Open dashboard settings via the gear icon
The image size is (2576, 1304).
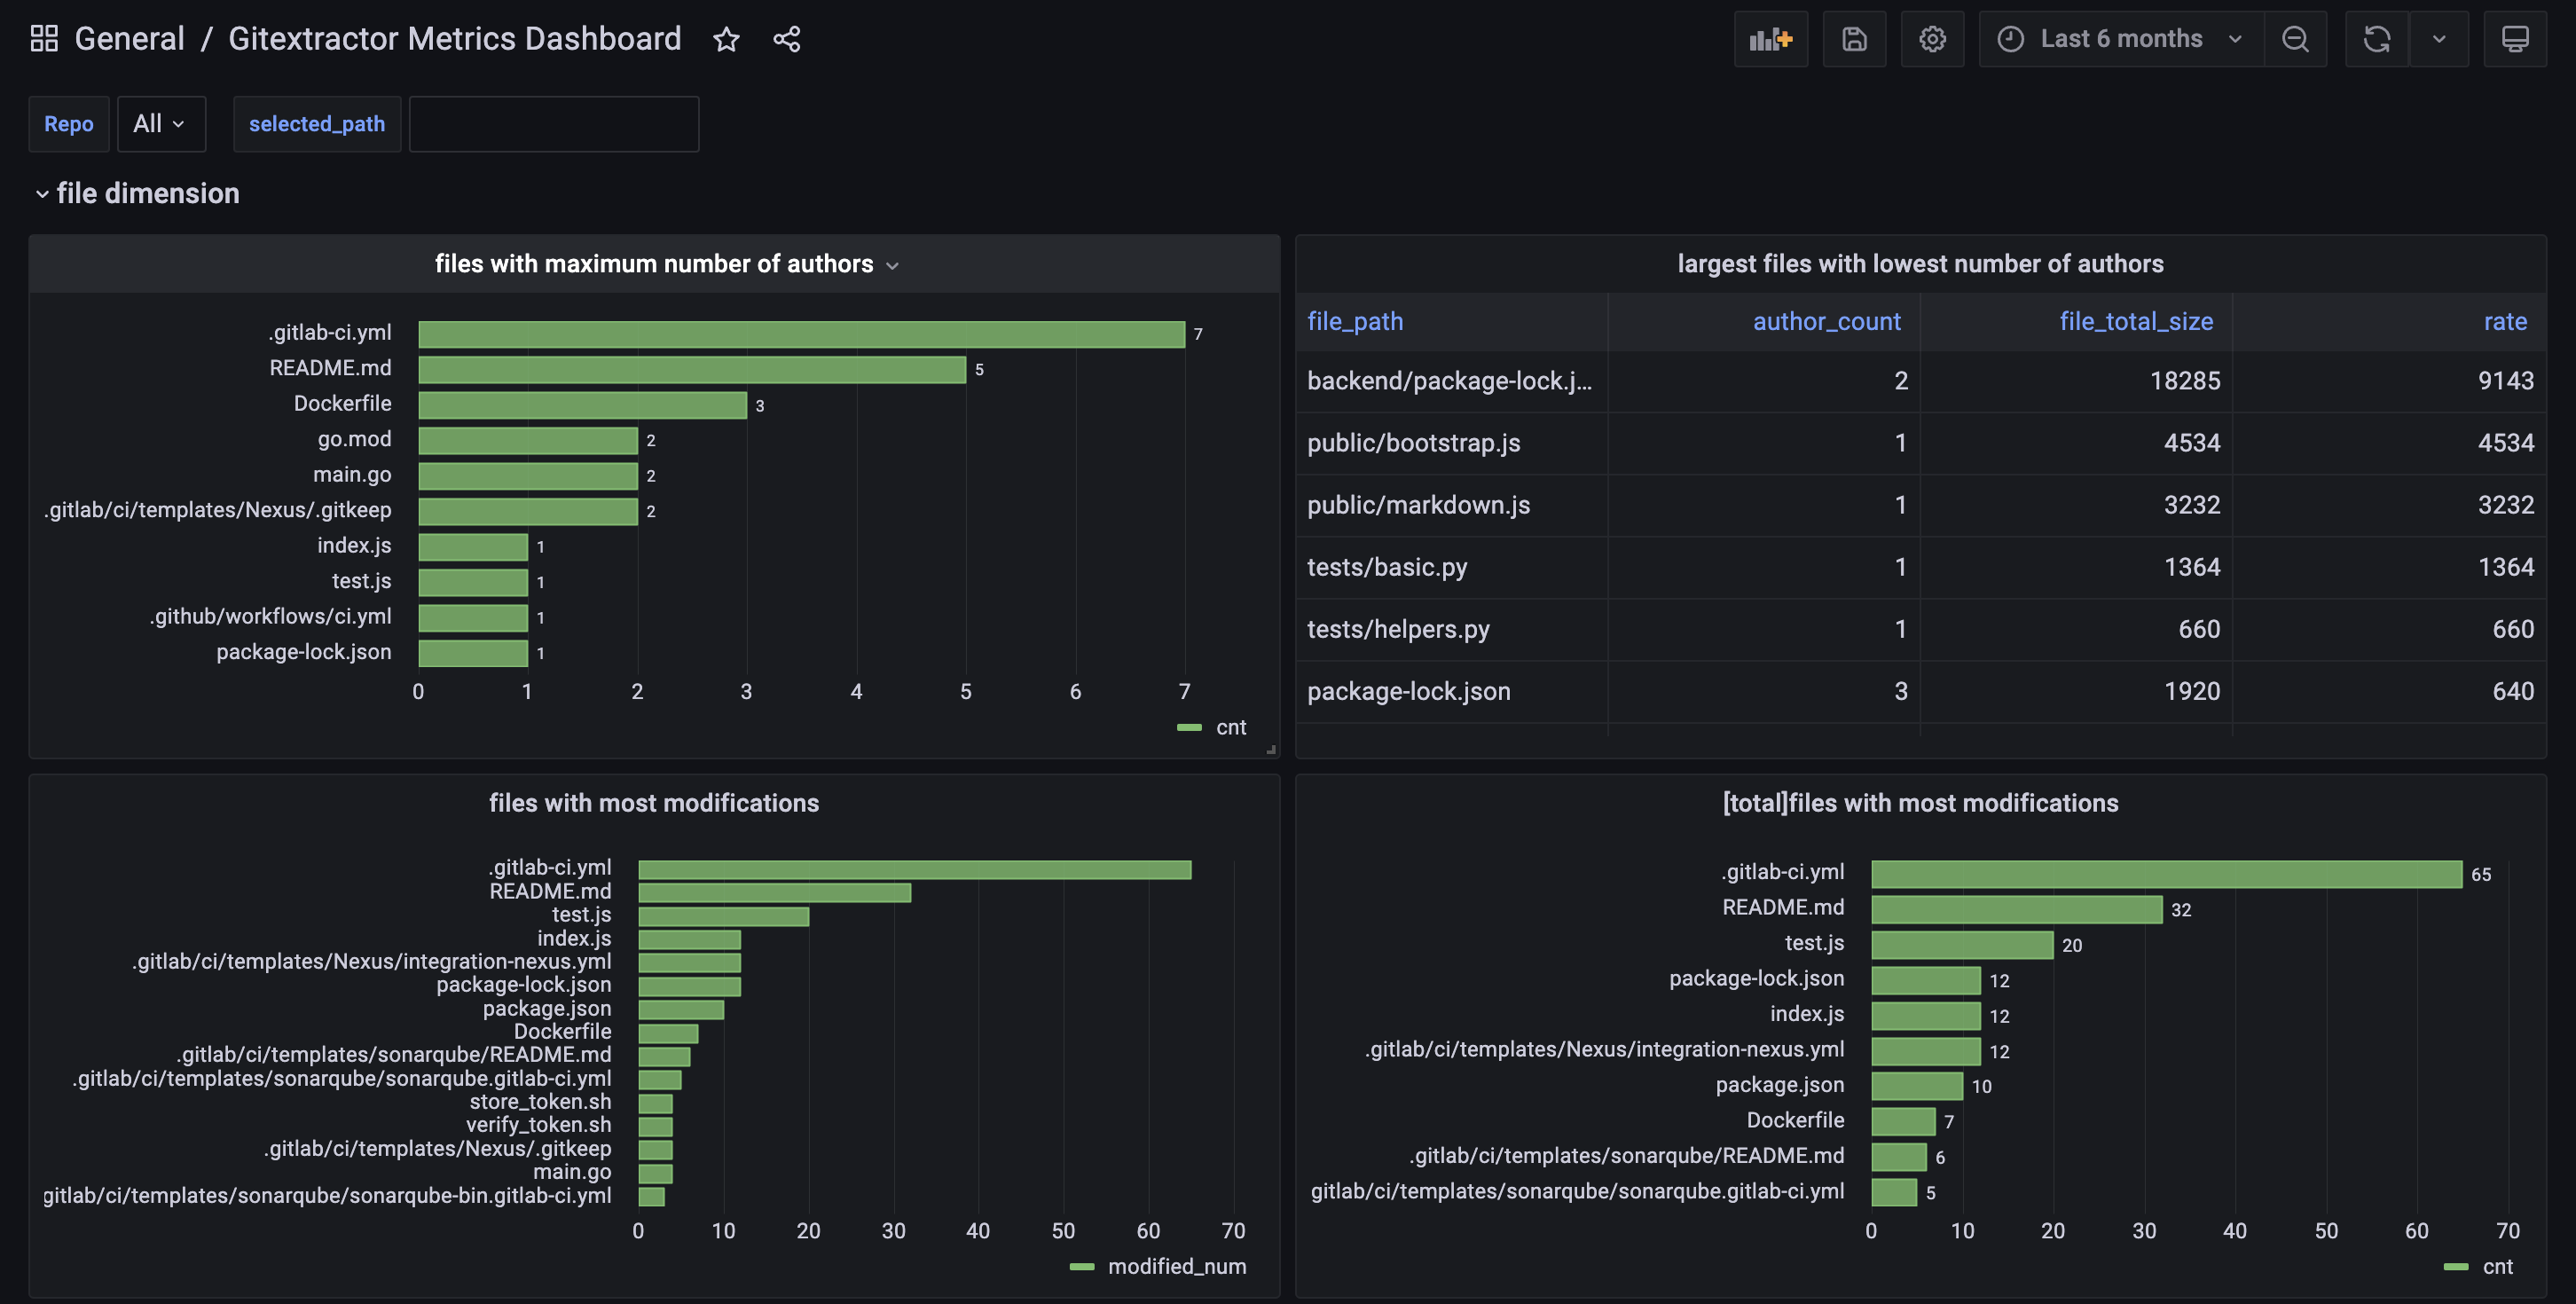pyautogui.click(x=1932, y=38)
